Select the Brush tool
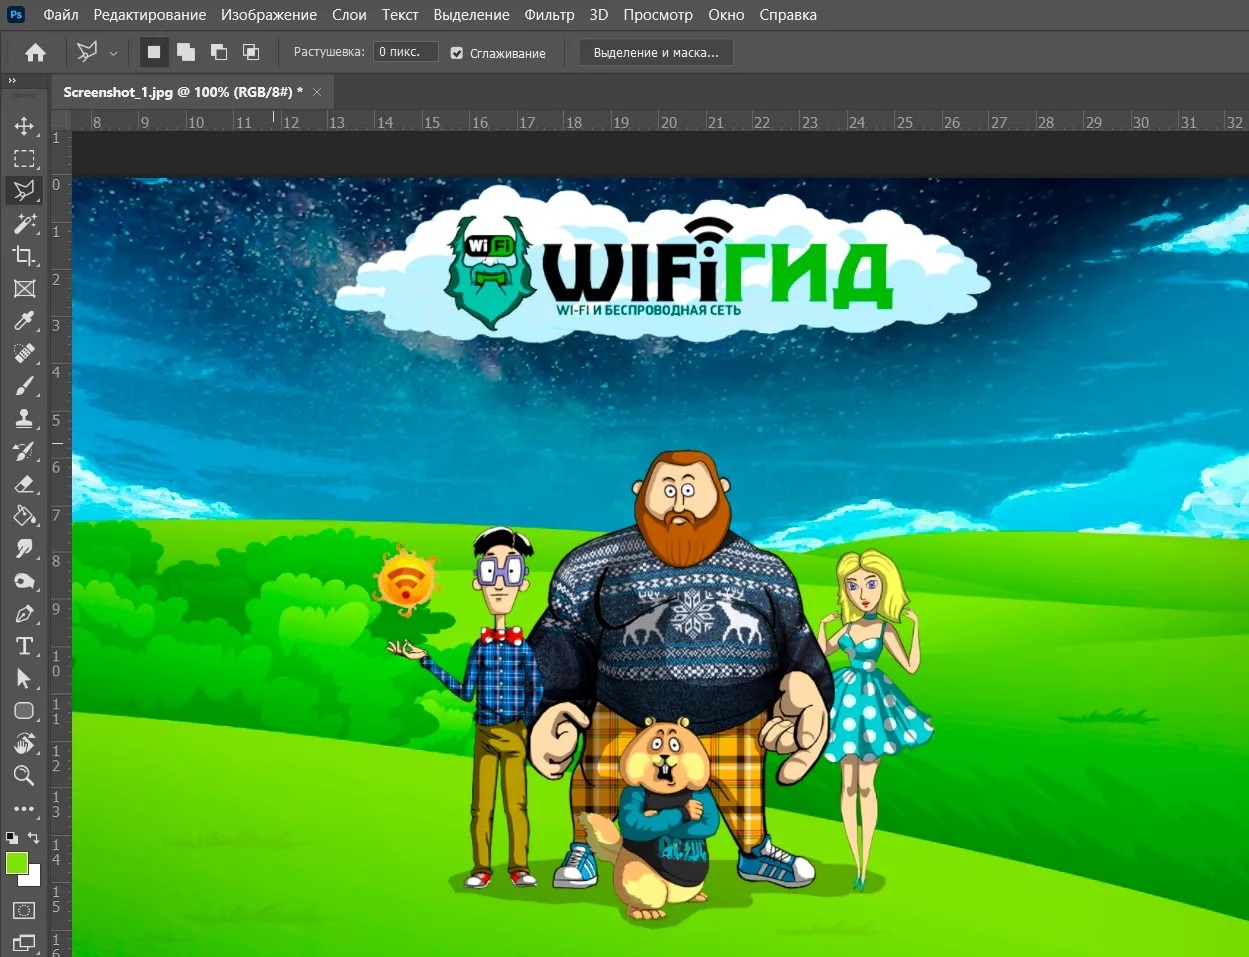The width and height of the screenshot is (1249, 957). [x=24, y=386]
